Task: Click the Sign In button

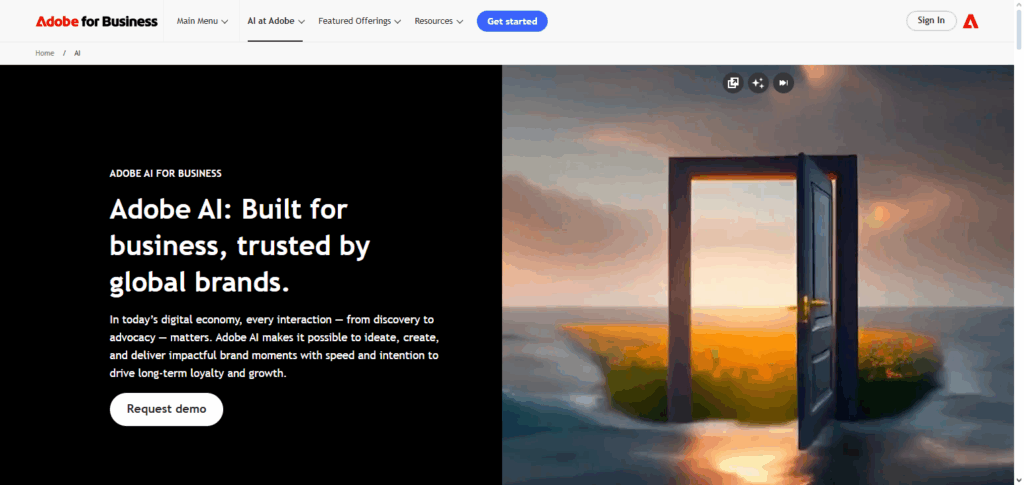Action: pyautogui.click(x=931, y=21)
